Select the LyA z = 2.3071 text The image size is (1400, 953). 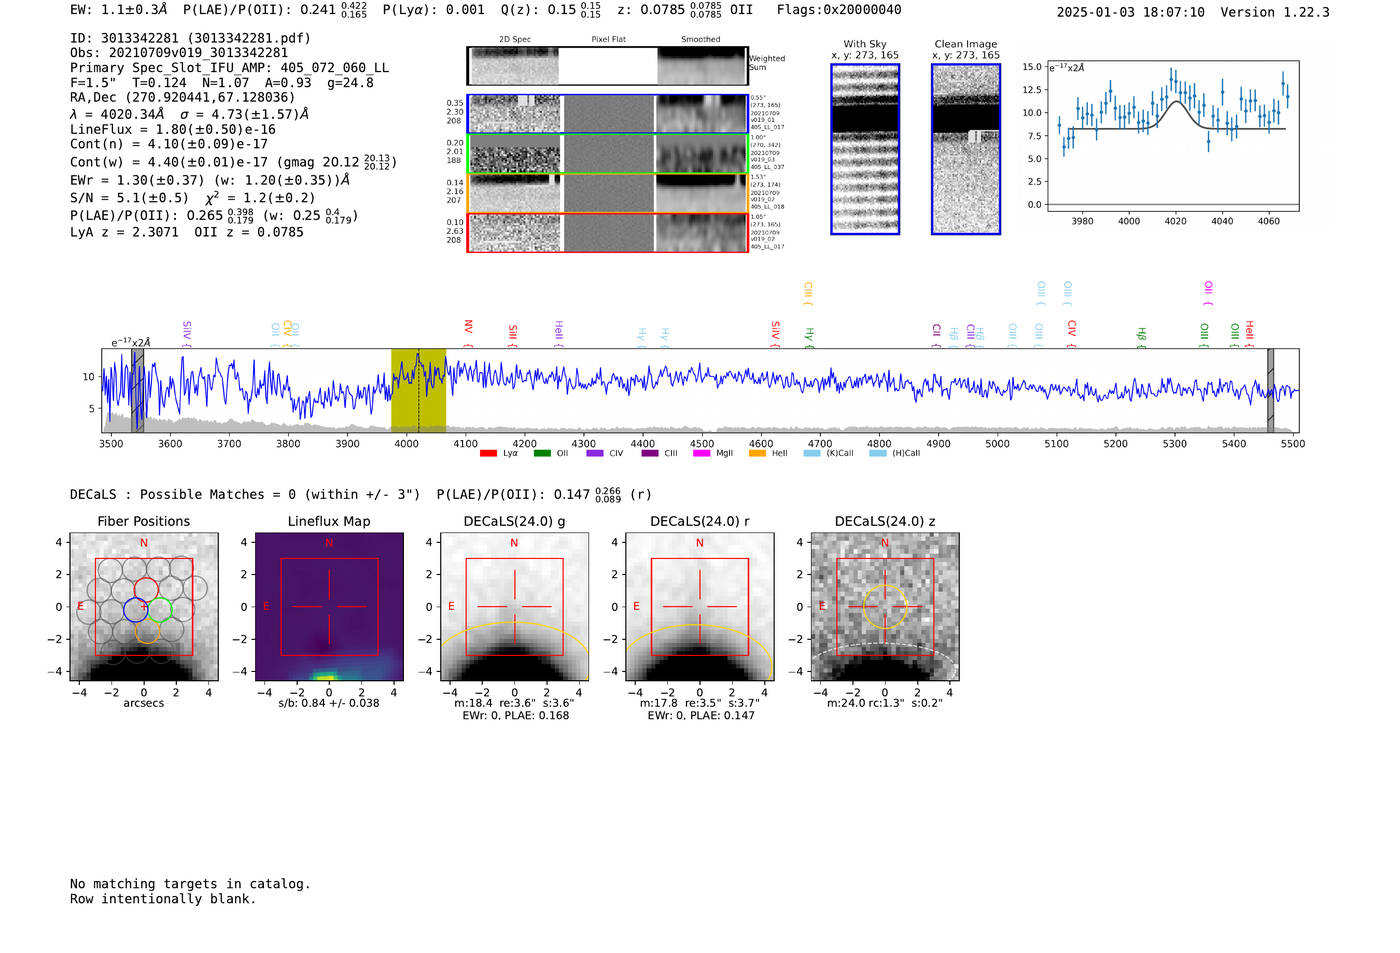[124, 232]
